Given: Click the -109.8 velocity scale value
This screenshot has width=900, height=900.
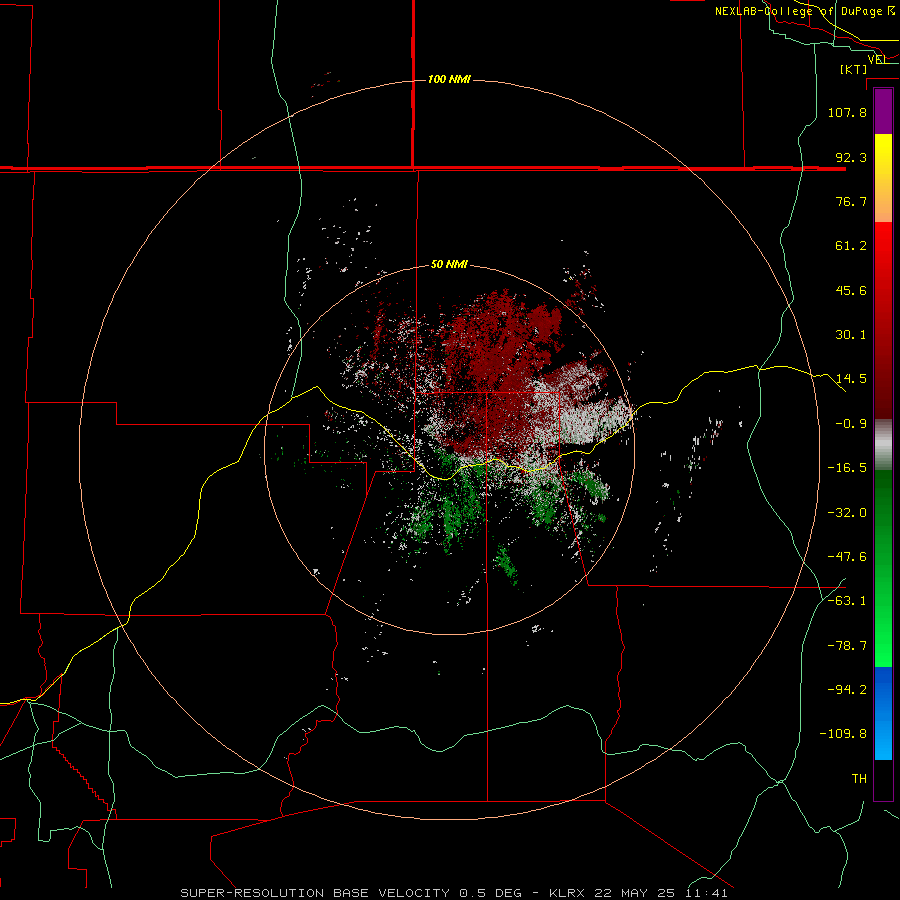Looking at the screenshot, I should 843,734.
